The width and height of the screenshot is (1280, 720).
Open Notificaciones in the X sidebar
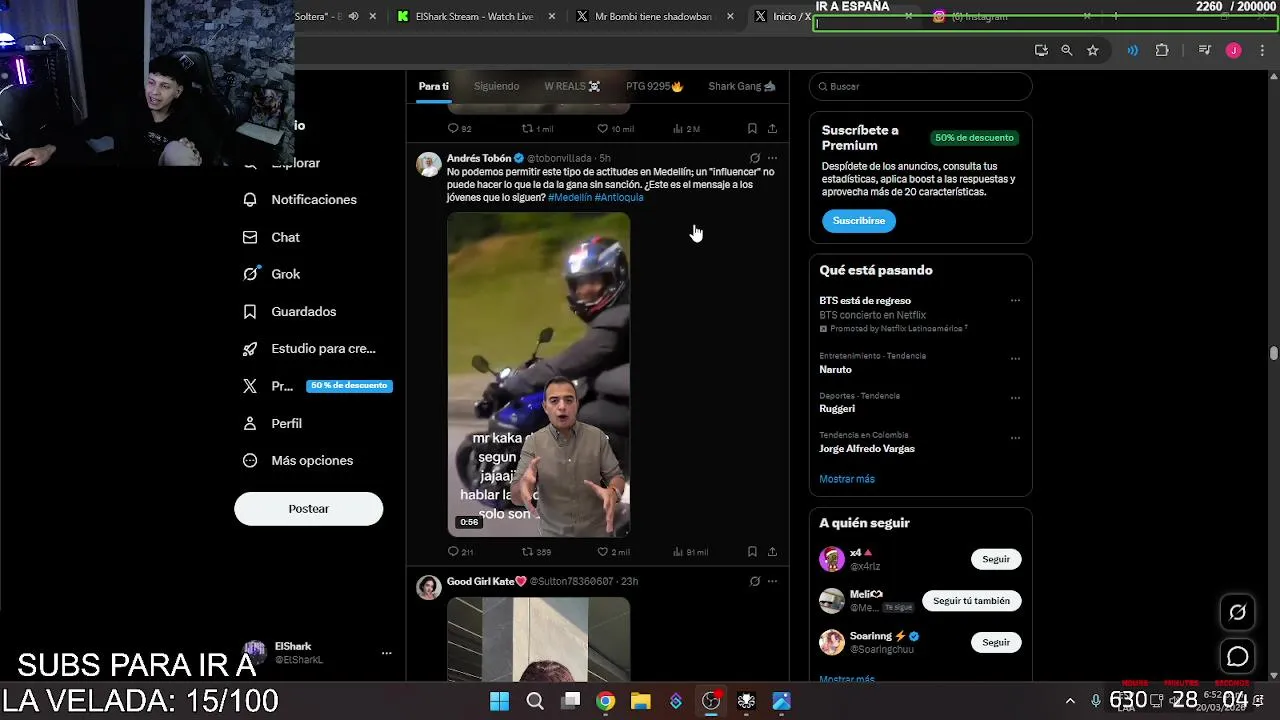point(300,200)
